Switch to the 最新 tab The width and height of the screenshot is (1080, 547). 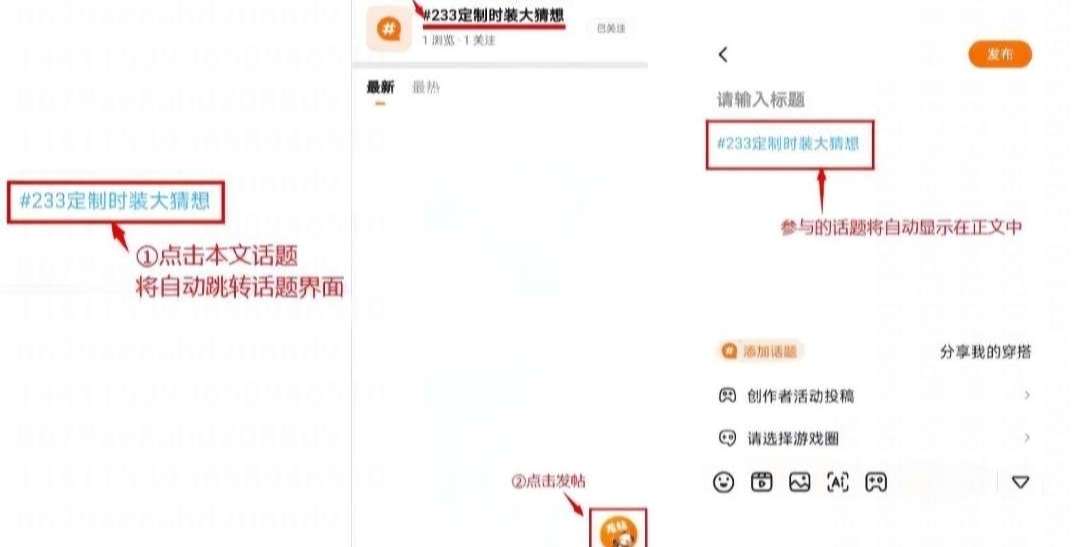(380, 87)
